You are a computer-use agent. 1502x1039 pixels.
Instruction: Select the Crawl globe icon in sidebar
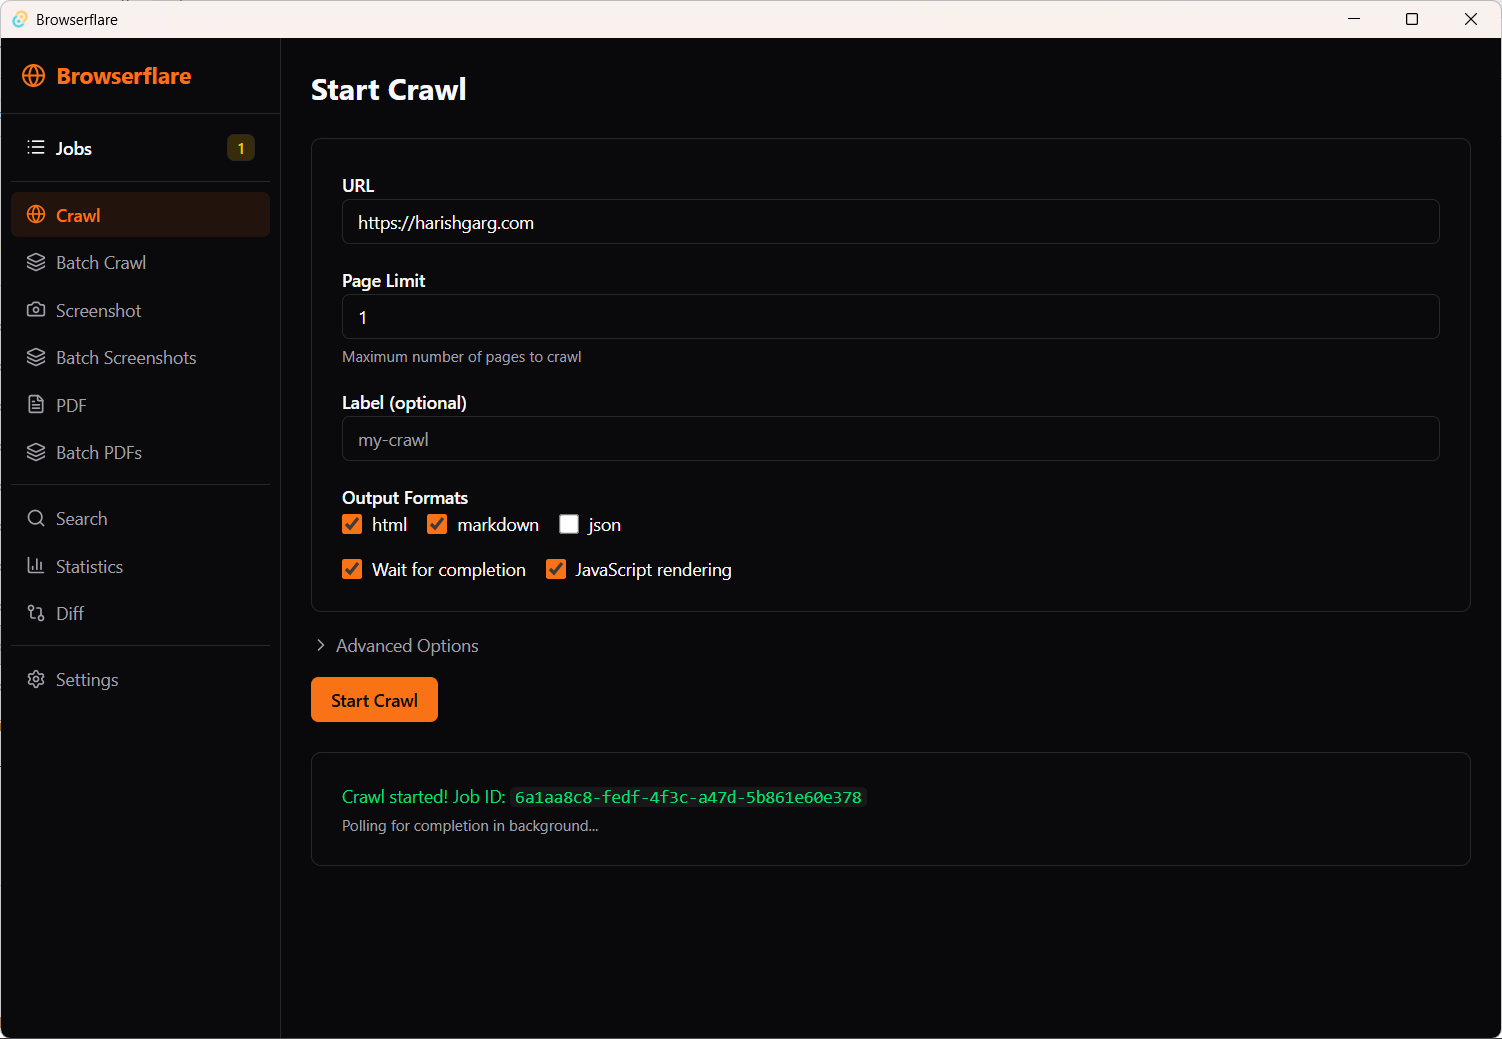click(x=36, y=214)
